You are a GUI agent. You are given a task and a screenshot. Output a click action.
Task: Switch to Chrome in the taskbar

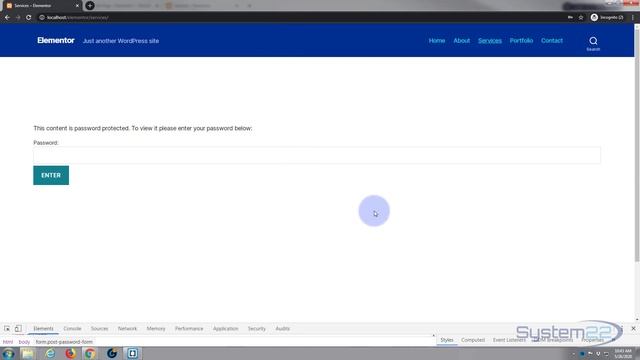tap(90, 353)
